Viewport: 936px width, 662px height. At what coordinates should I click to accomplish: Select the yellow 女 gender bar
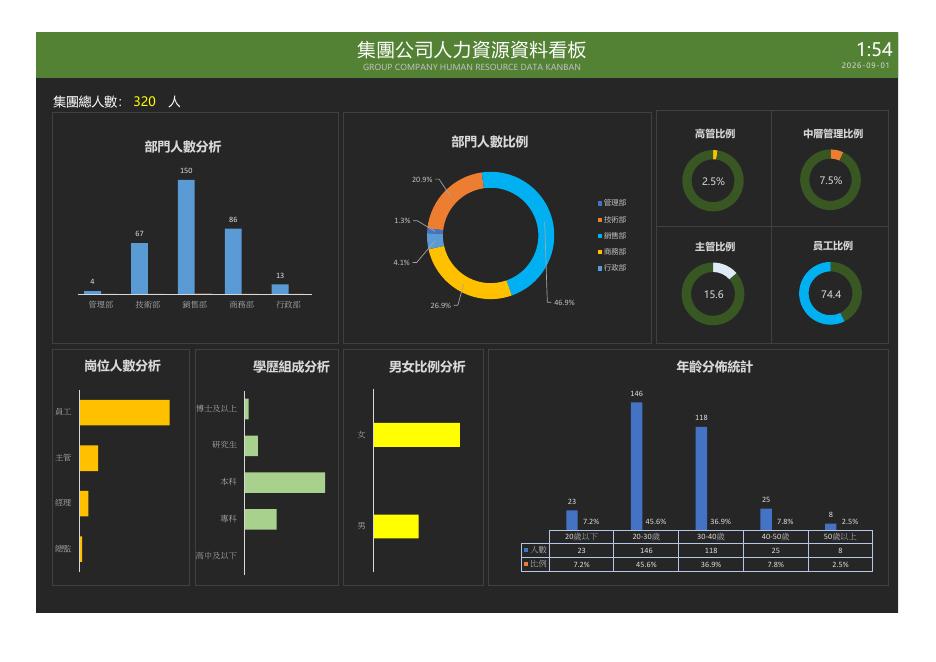click(417, 435)
